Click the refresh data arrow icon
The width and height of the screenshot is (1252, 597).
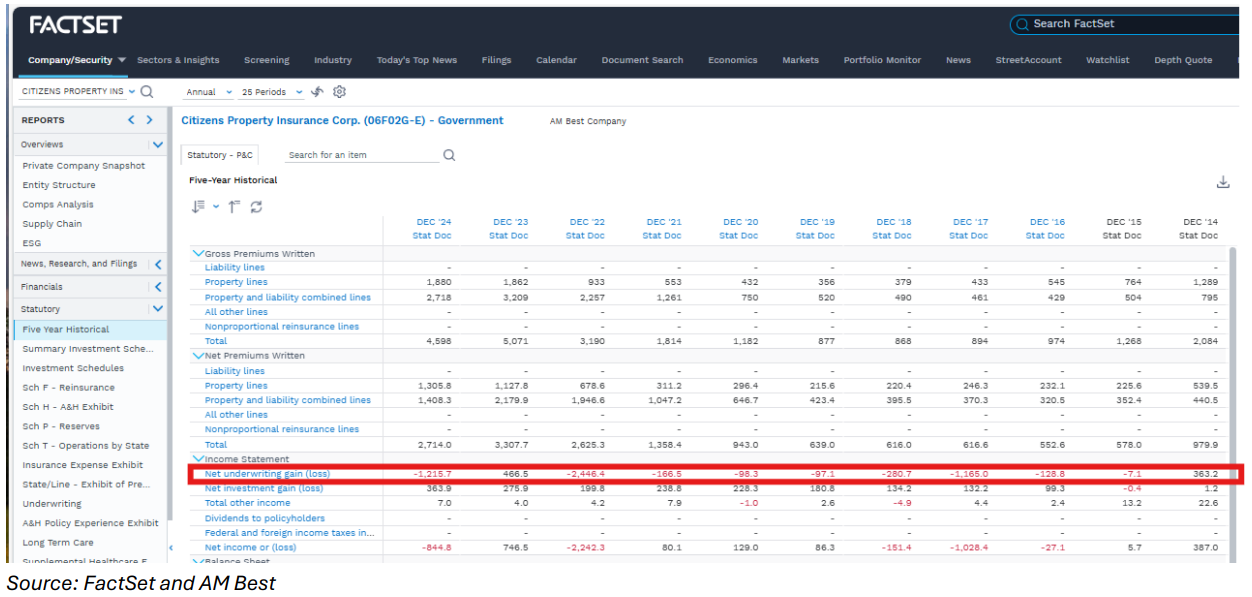(317, 91)
